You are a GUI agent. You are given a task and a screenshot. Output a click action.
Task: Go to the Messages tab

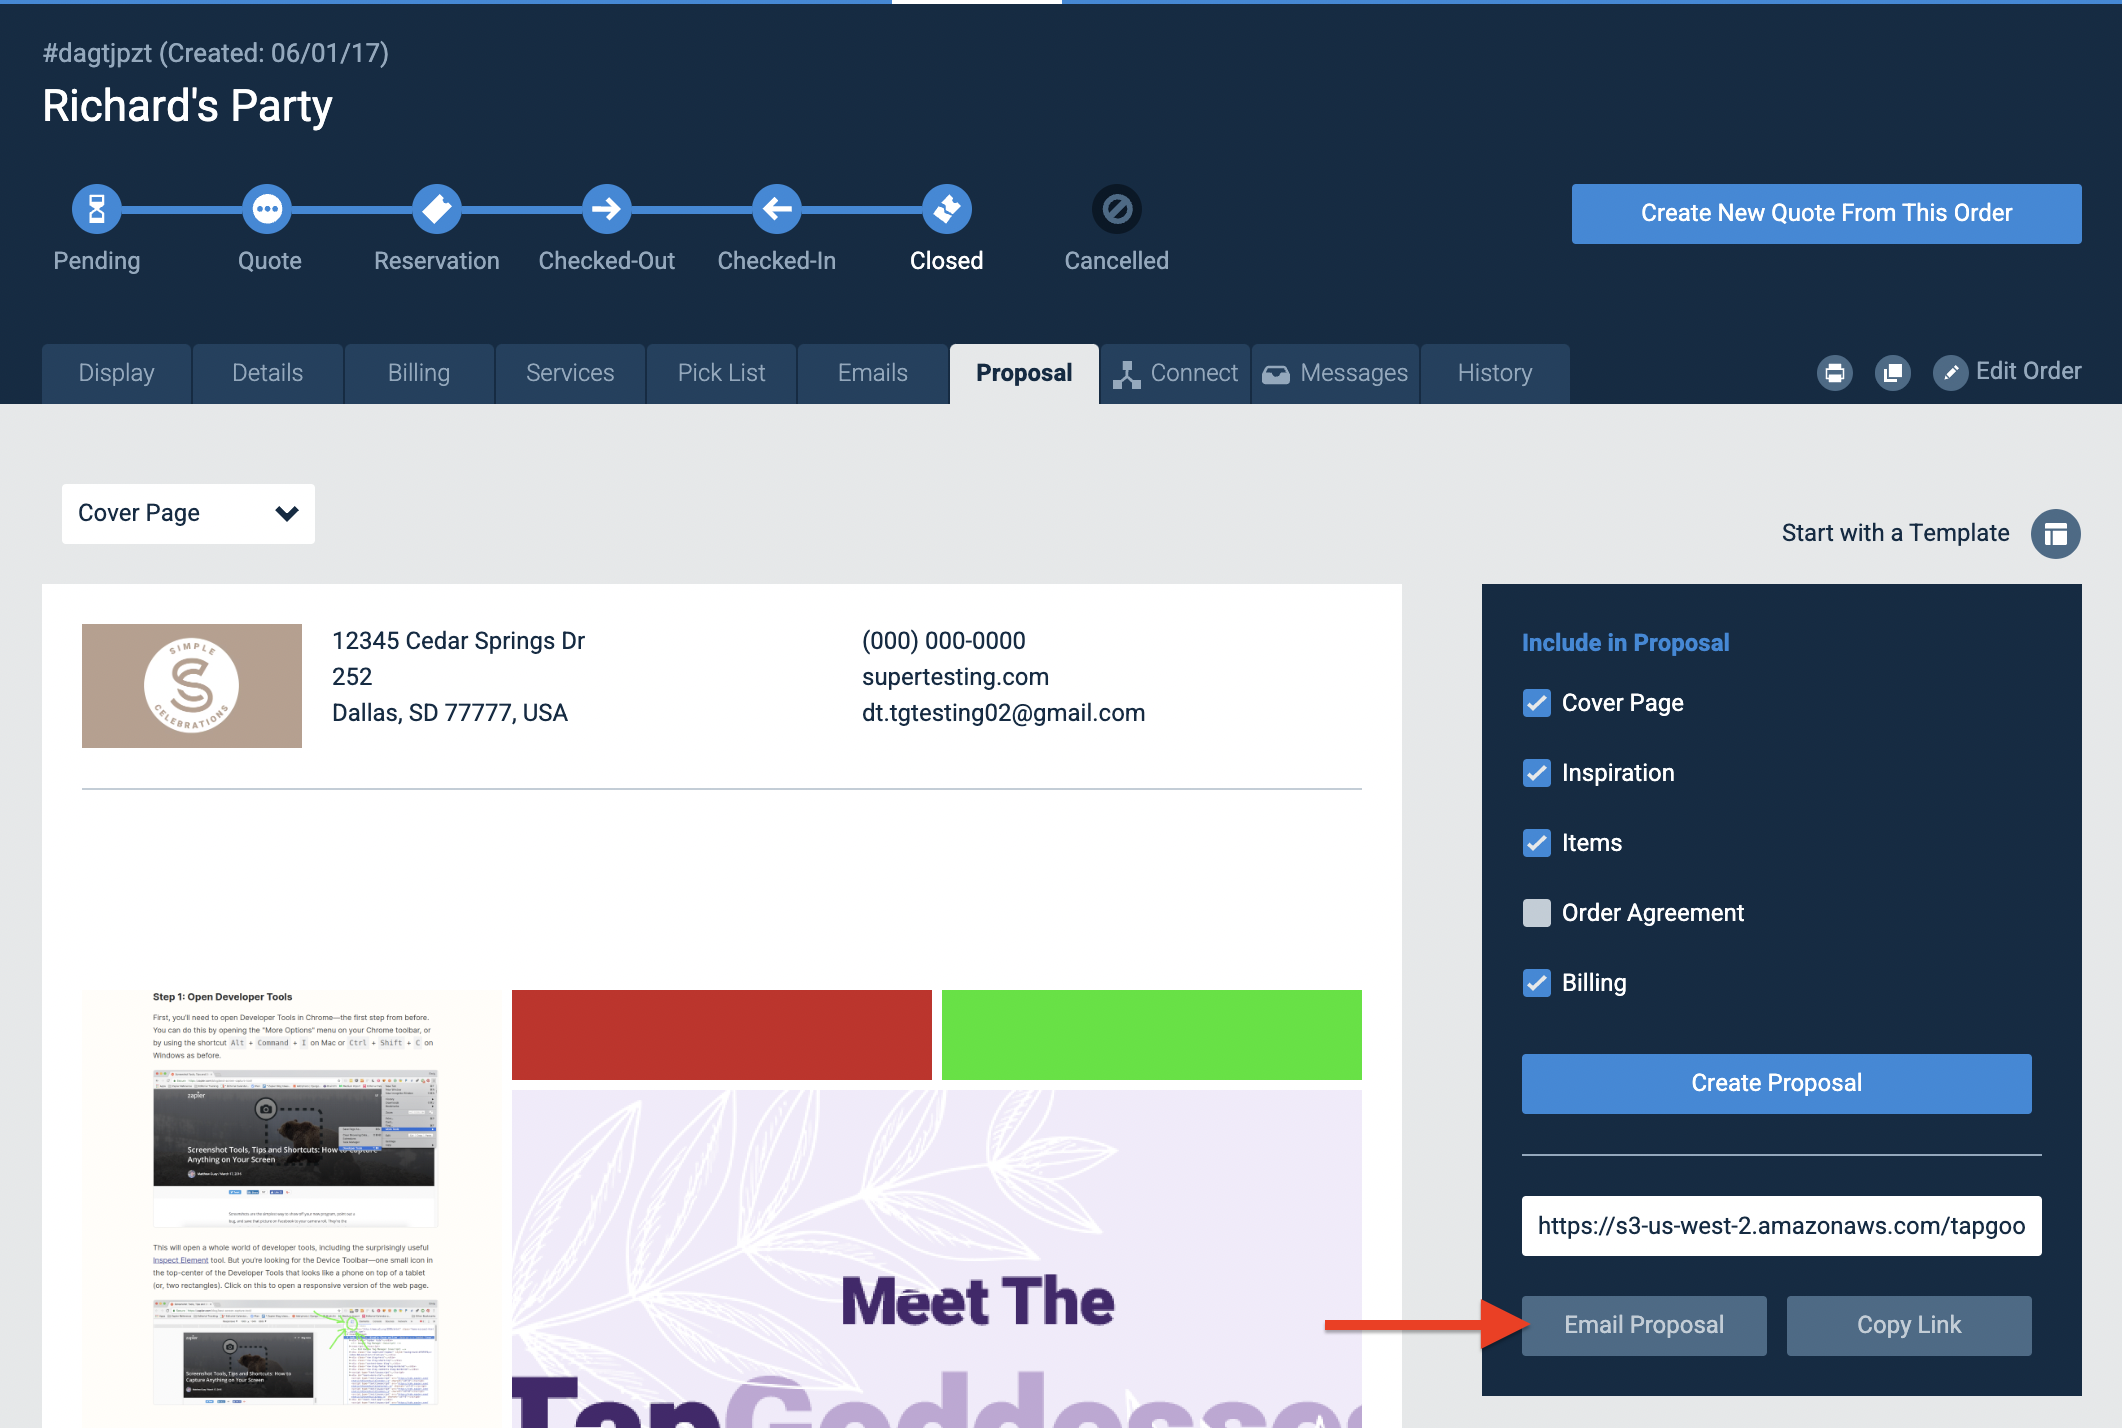1335,374
